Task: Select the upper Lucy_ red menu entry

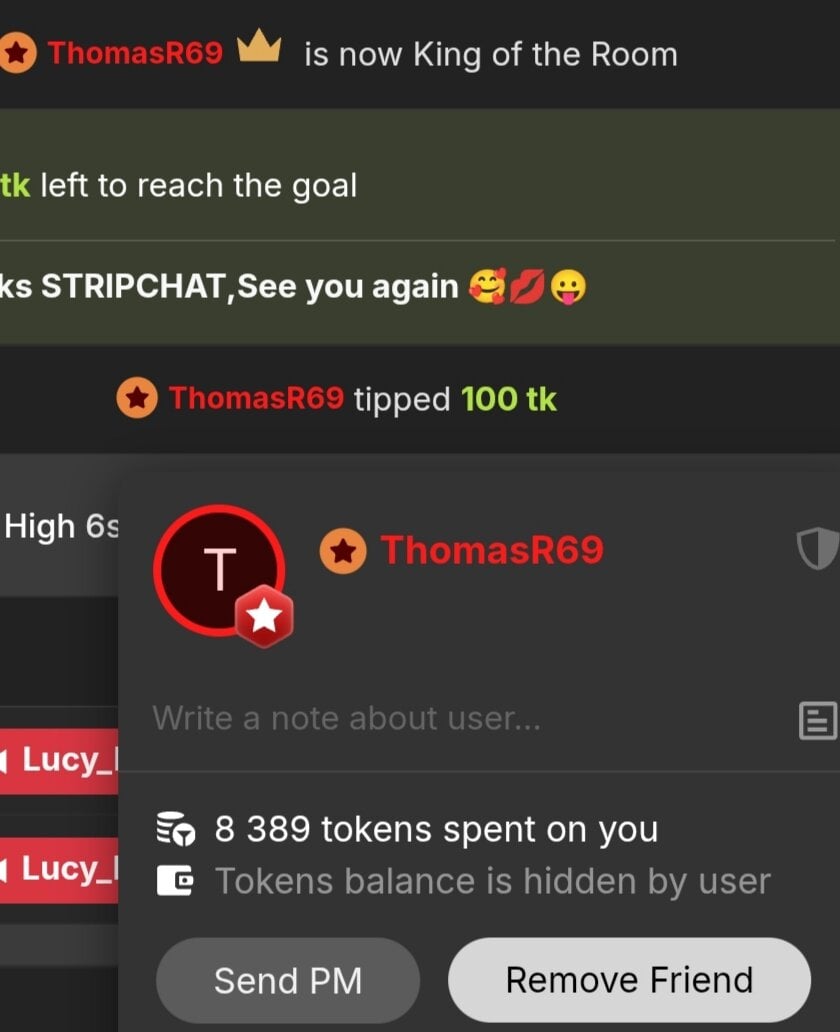Action: pyautogui.click(x=59, y=760)
